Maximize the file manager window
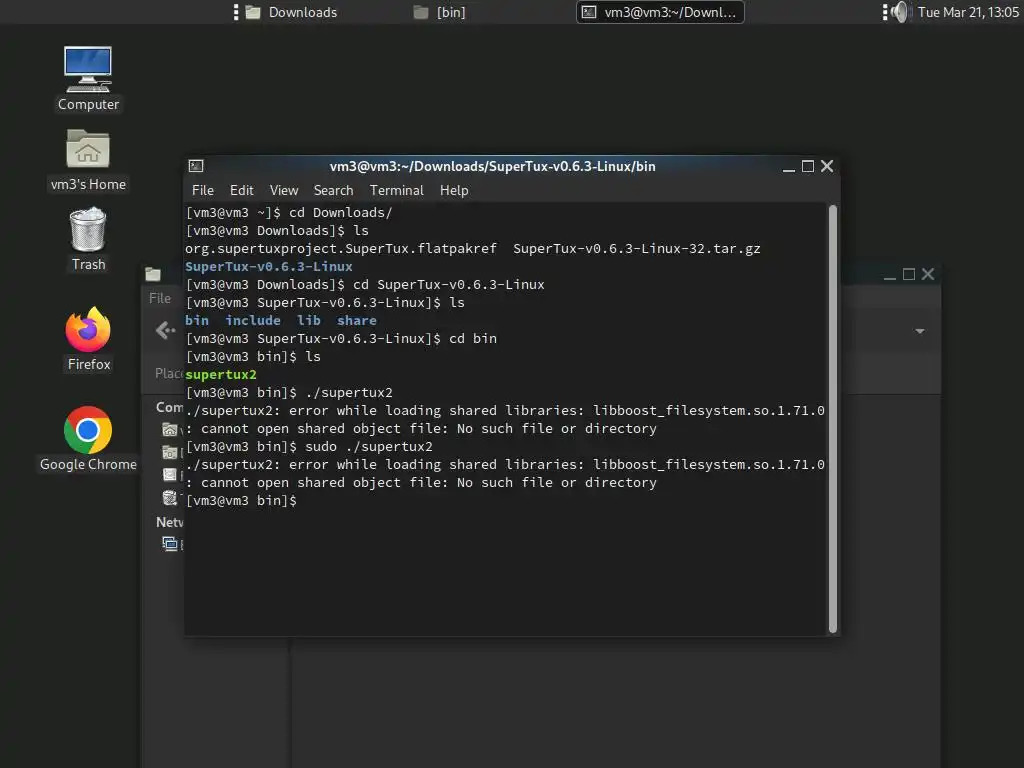The image size is (1024, 768). (x=908, y=274)
